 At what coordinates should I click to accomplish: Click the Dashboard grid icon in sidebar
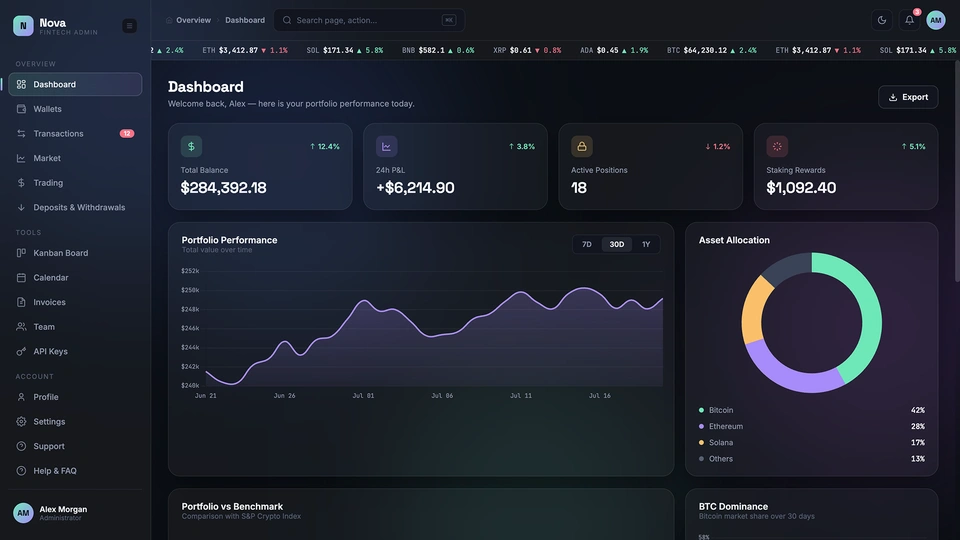point(21,84)
